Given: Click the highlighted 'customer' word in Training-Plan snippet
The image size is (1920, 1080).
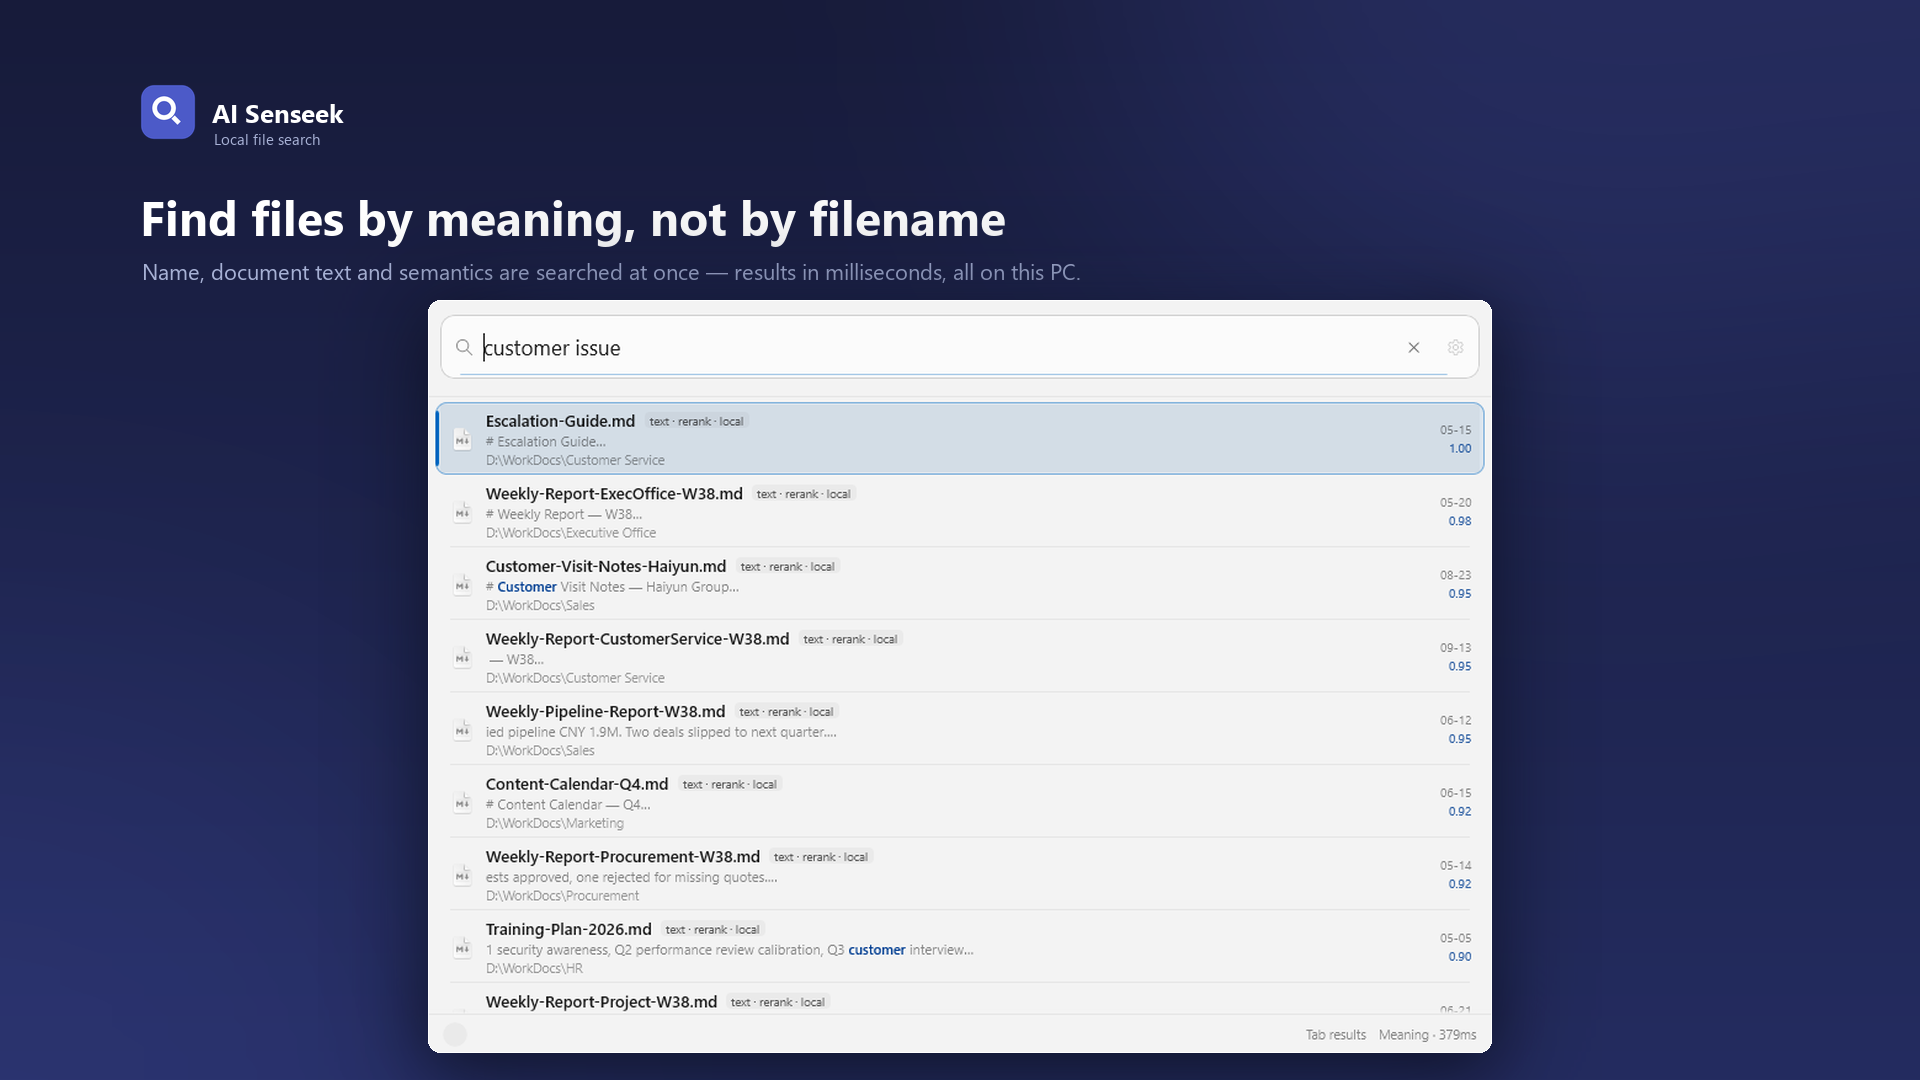Looking at the screenshot, I should tap(877, 950).
